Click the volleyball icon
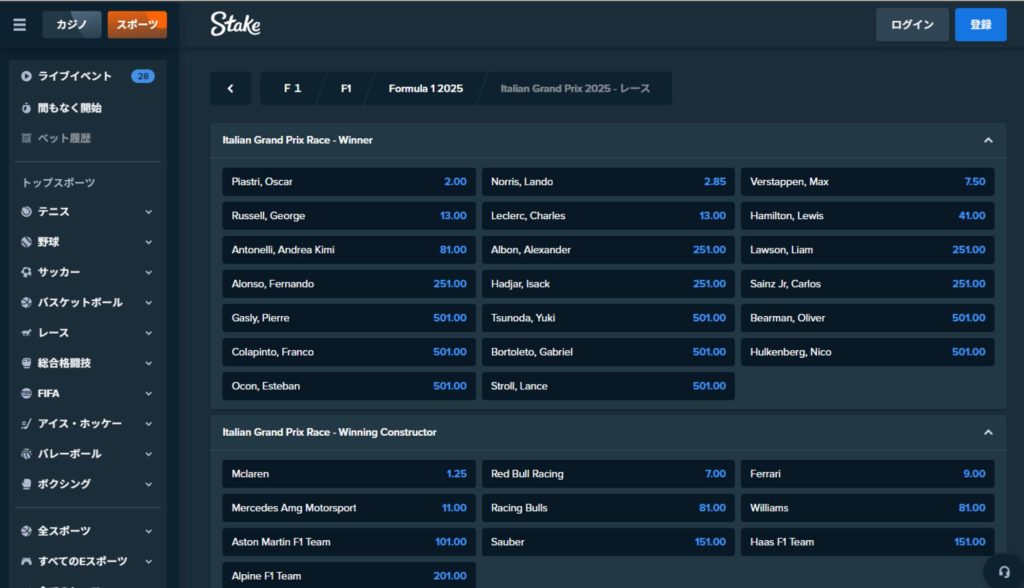1024x588 pixels. (x=26, y=453)
